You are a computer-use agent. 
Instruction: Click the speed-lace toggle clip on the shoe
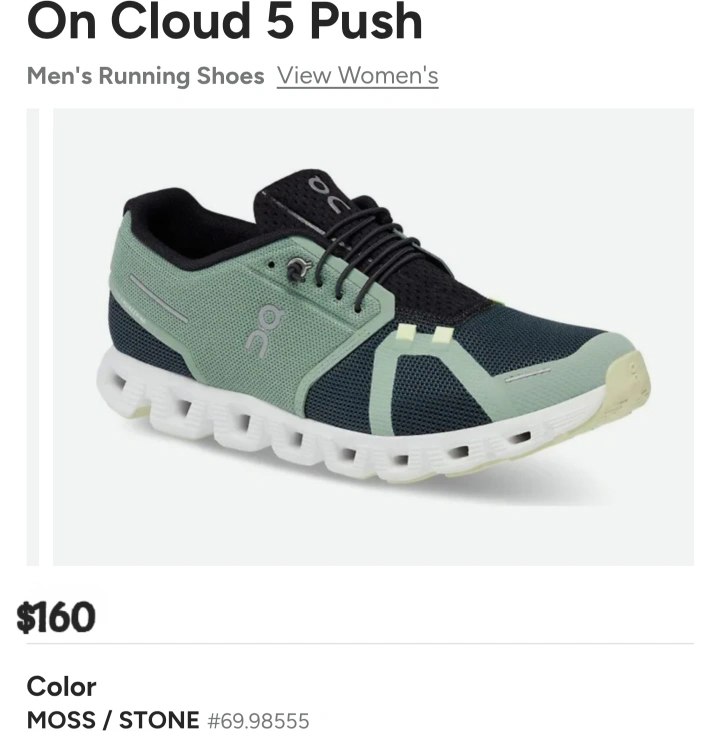pos(298,269)
